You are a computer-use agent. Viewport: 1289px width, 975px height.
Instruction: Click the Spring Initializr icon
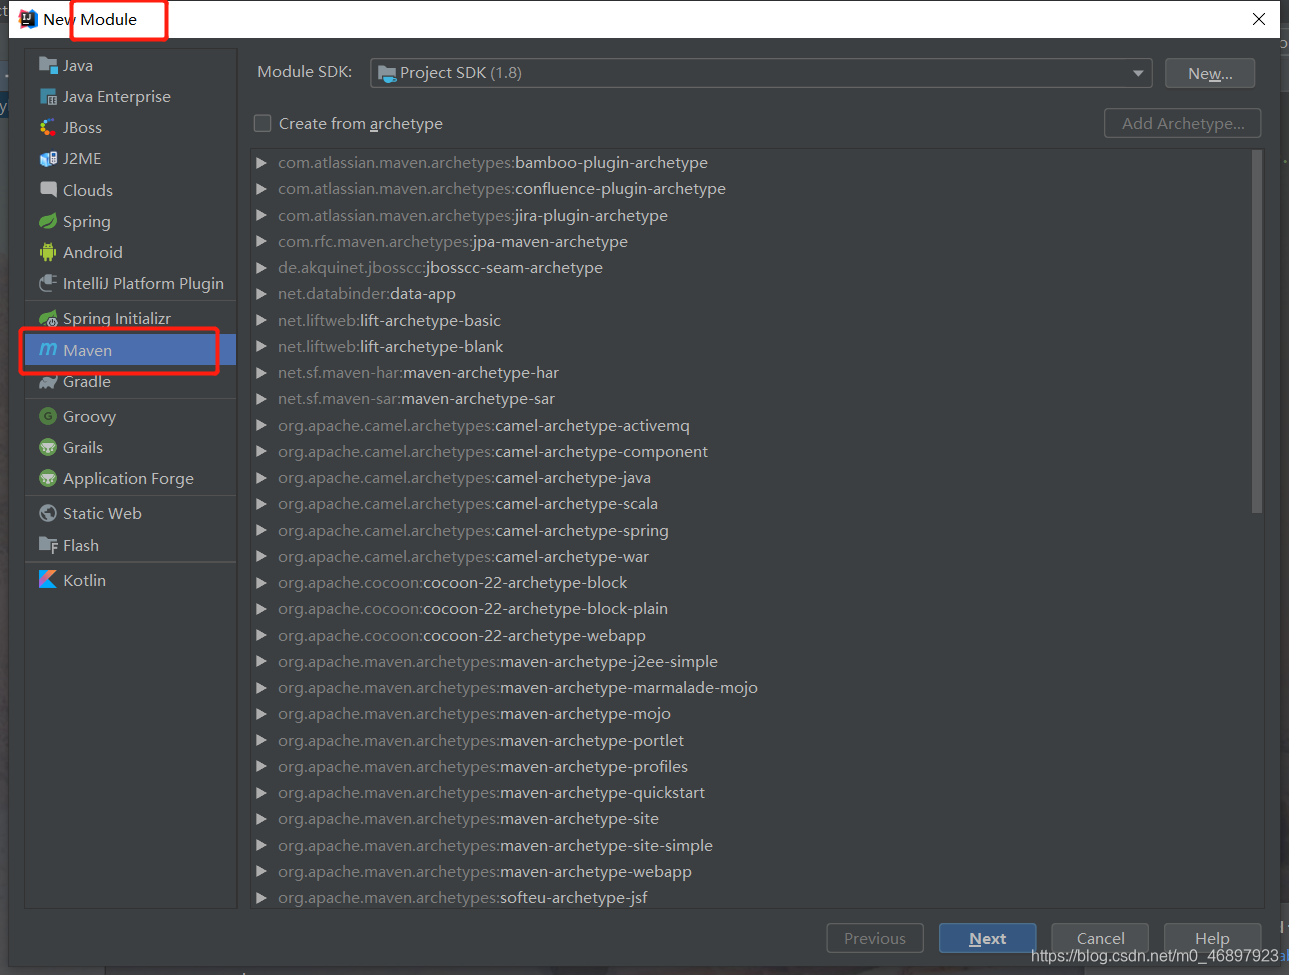(48, 318)
